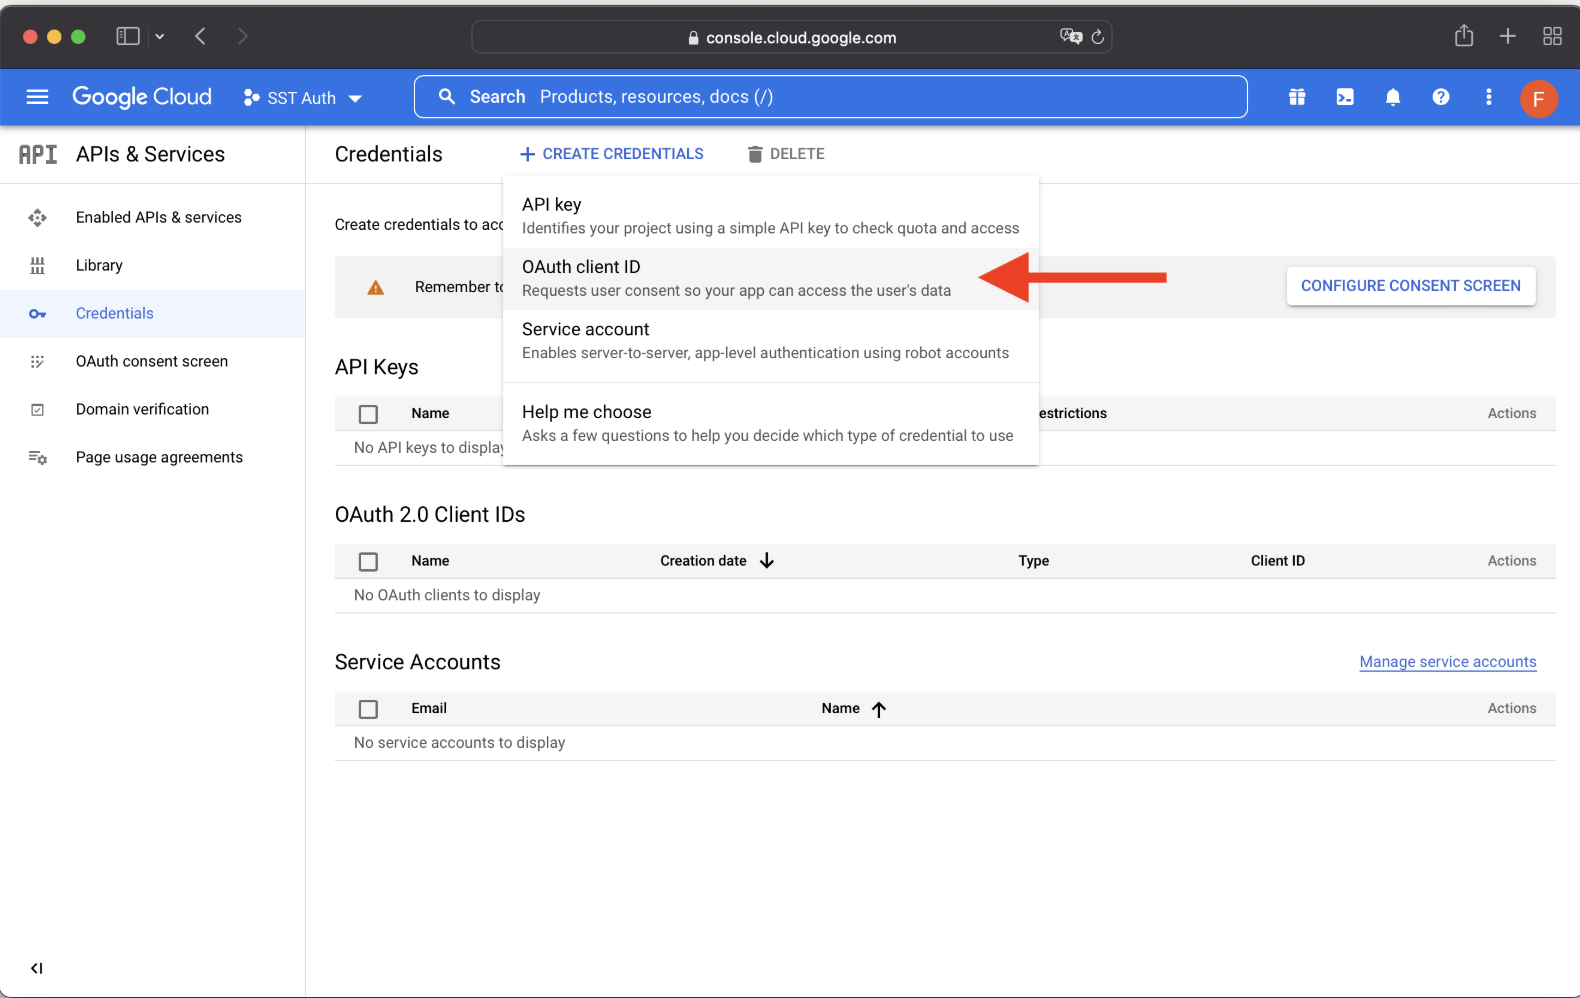Click the Name column up arrow
The width and height of the screenshot is (1580, 998).
tap(879, 709)
